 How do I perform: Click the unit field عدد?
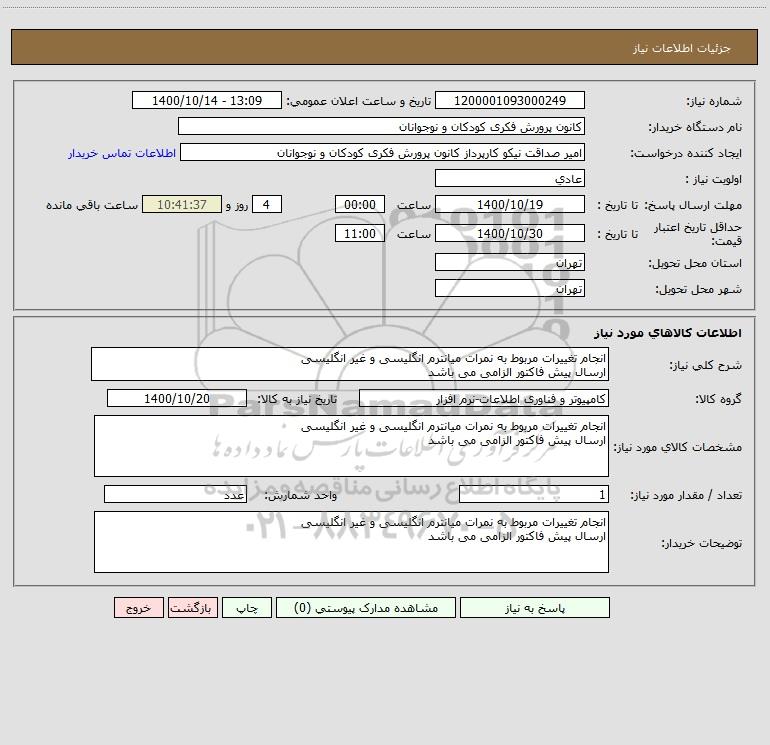pyautogui.click(x=175, y=494)
